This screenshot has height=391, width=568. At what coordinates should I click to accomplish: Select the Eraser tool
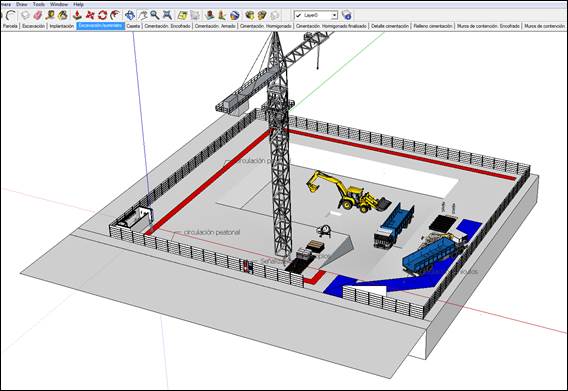[37, 15]
